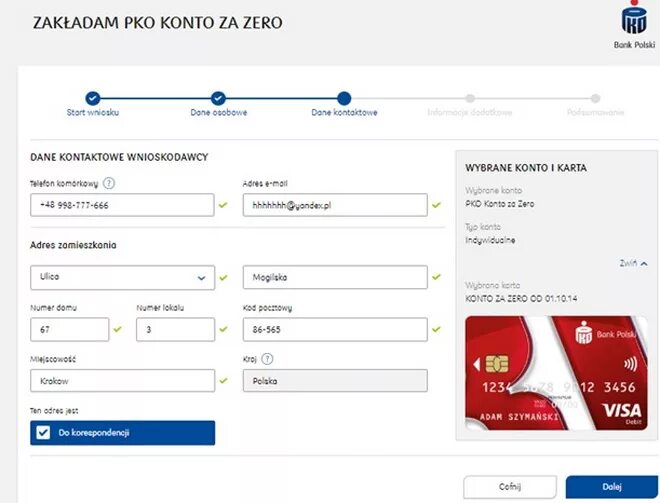Click the green checkmark beside the e-mail field
The width and height of the screenshot is (660, 503).
(x=436, y=205)
